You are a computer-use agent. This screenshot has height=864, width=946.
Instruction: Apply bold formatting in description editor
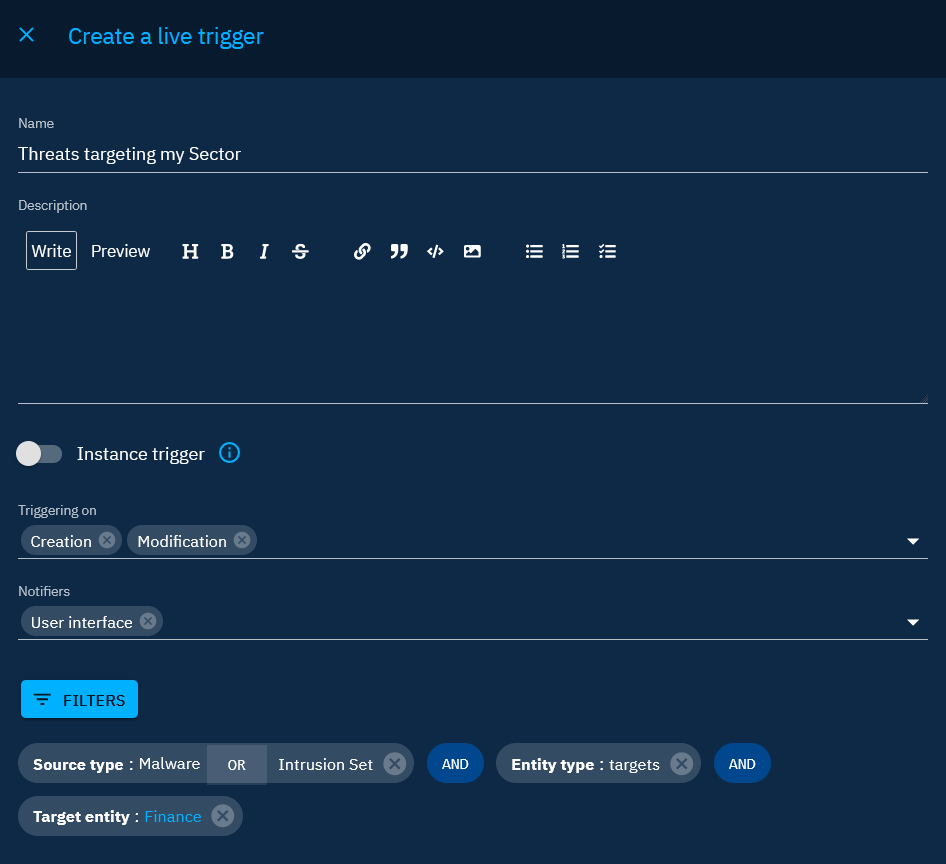[x=227, y=252]
